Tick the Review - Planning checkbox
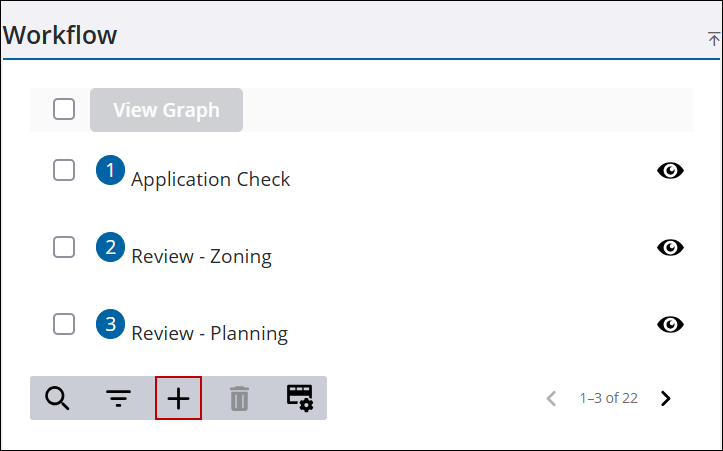Image resolution: width=723 pixels, height=451 pixels. tap(64, 324)
